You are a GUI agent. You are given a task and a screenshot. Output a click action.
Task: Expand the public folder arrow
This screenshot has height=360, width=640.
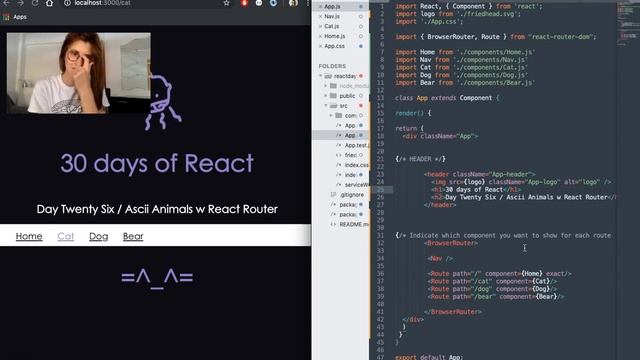[326, 96]
